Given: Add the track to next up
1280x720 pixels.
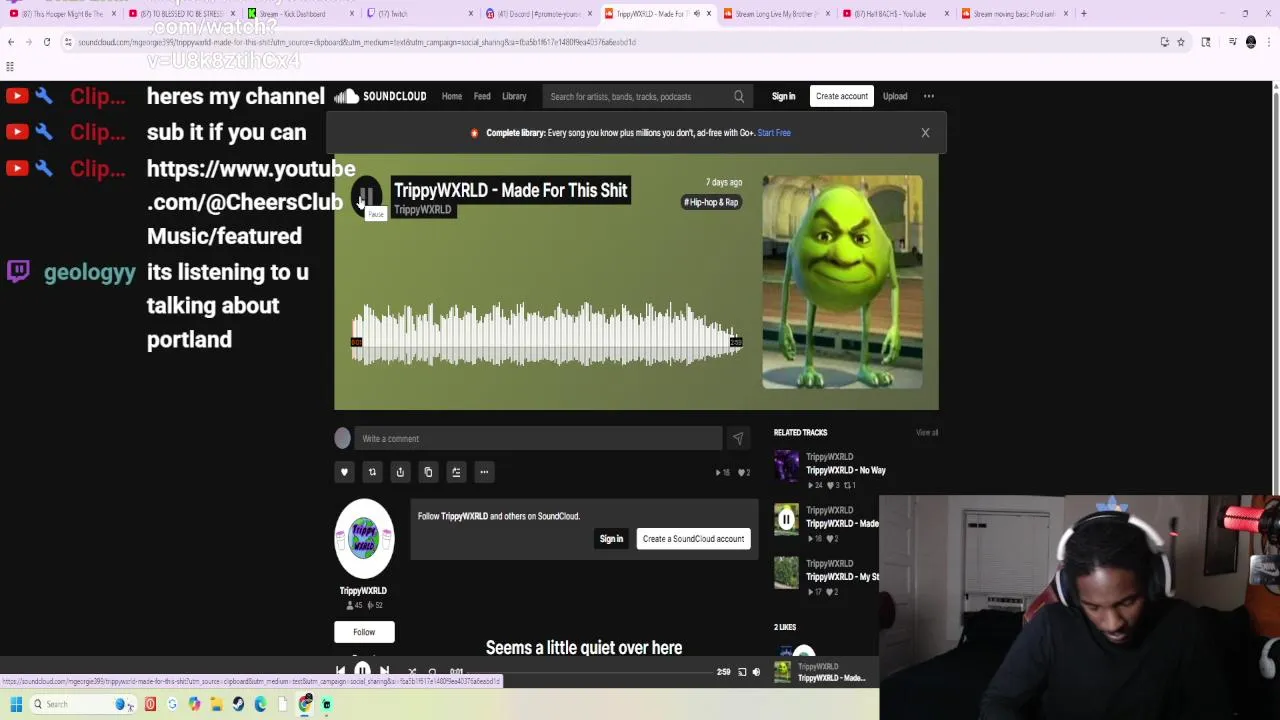Looking at the screenshot, I should point(456,472).
